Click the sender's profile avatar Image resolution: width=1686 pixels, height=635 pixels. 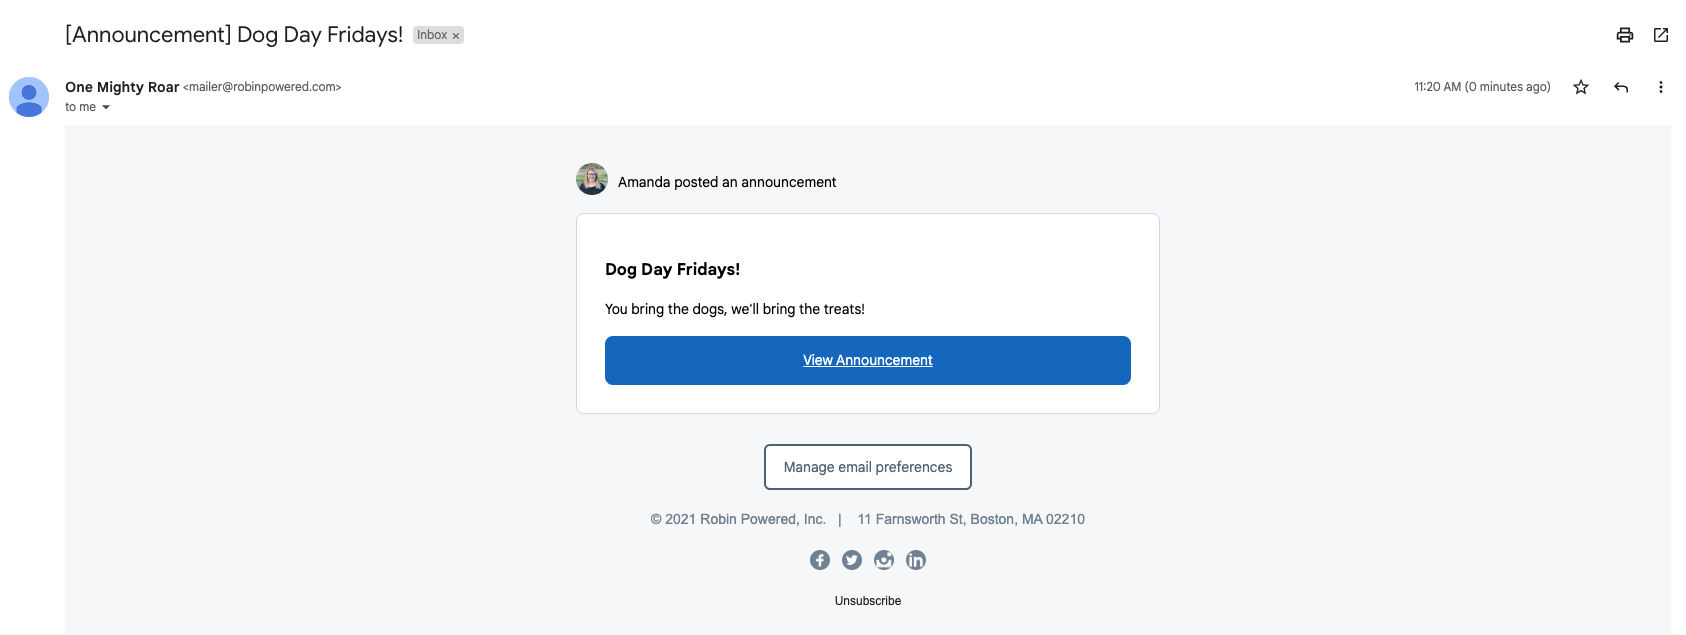point(29,97)
